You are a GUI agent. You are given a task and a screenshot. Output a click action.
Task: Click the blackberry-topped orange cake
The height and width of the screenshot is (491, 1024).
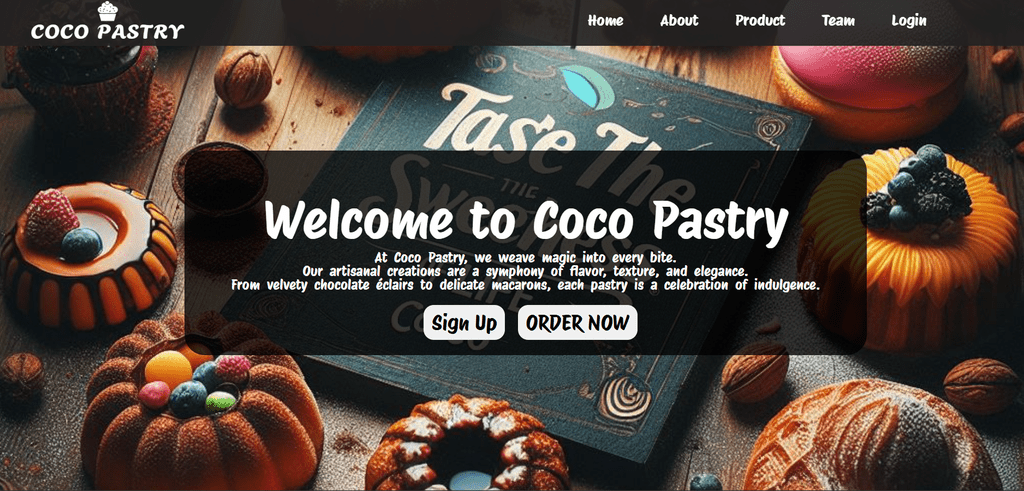911,248
